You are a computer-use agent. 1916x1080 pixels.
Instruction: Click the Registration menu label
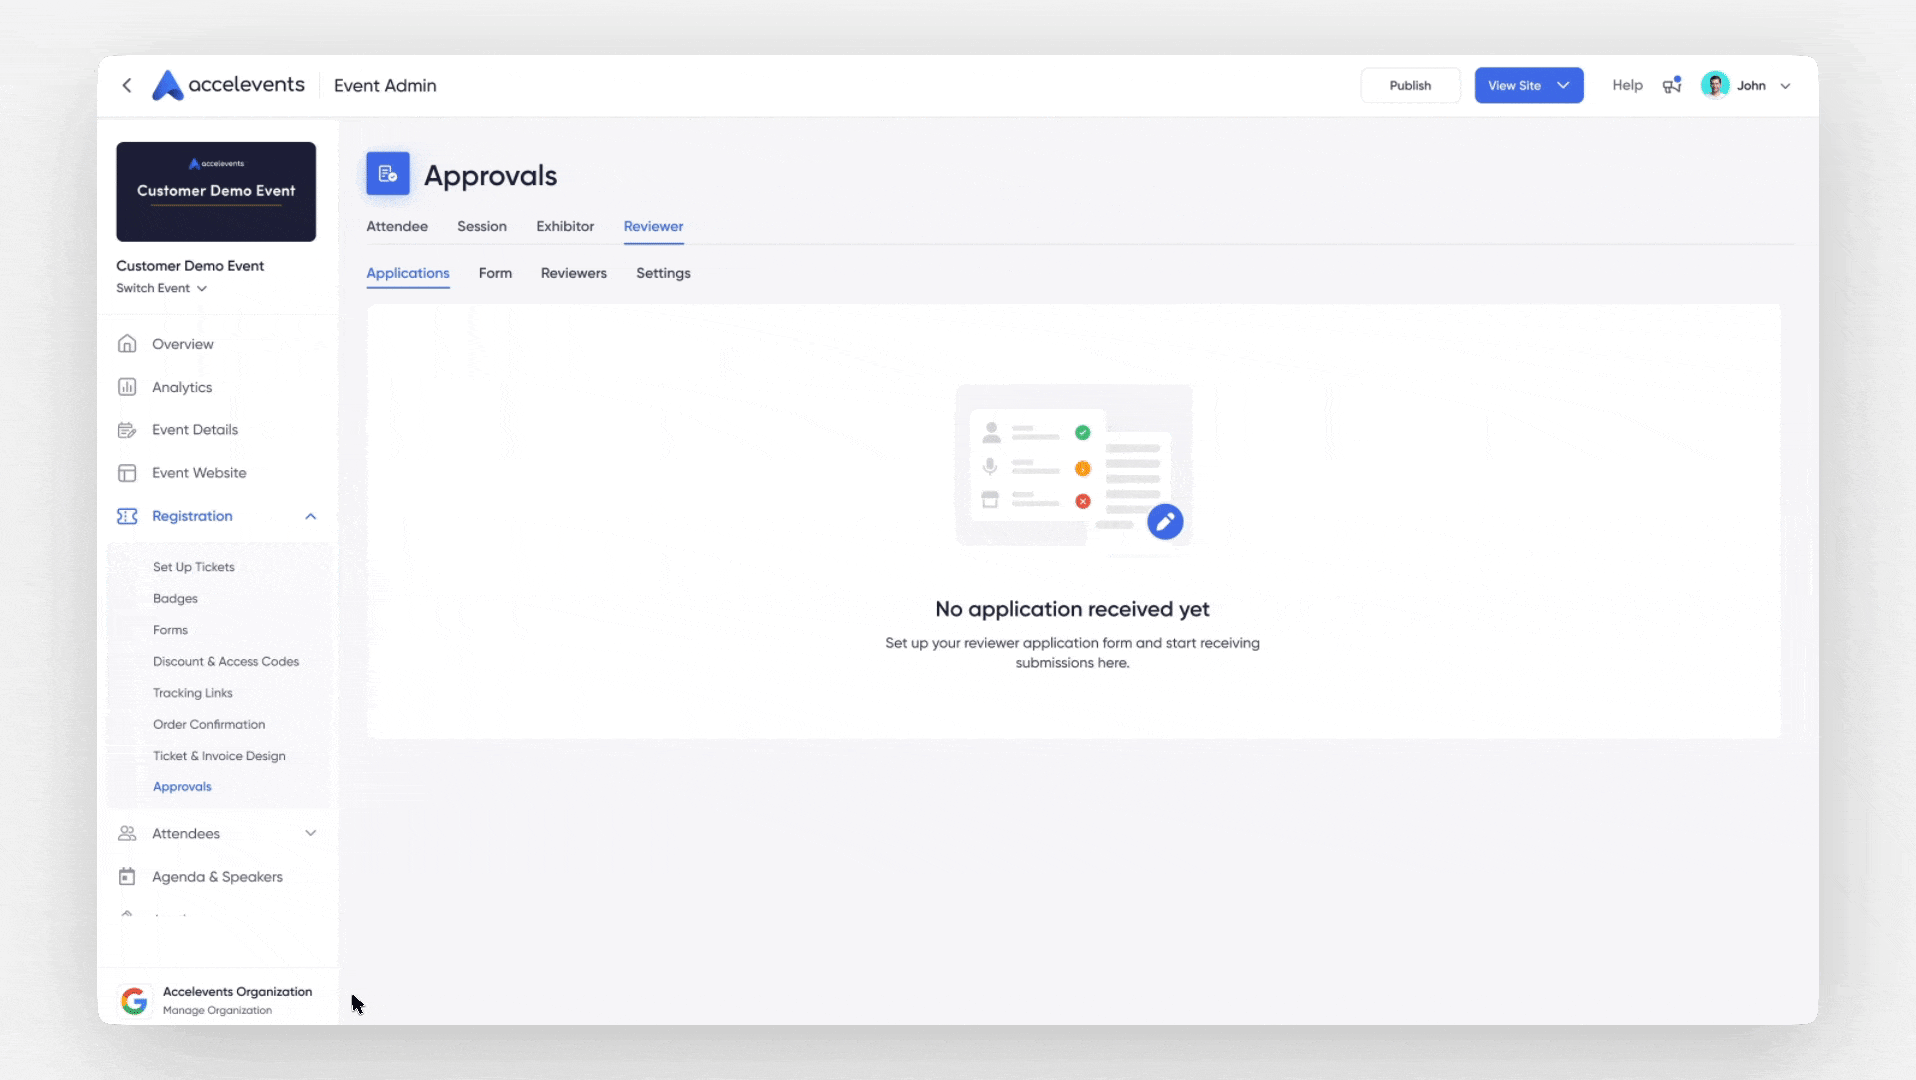(192, 516)
